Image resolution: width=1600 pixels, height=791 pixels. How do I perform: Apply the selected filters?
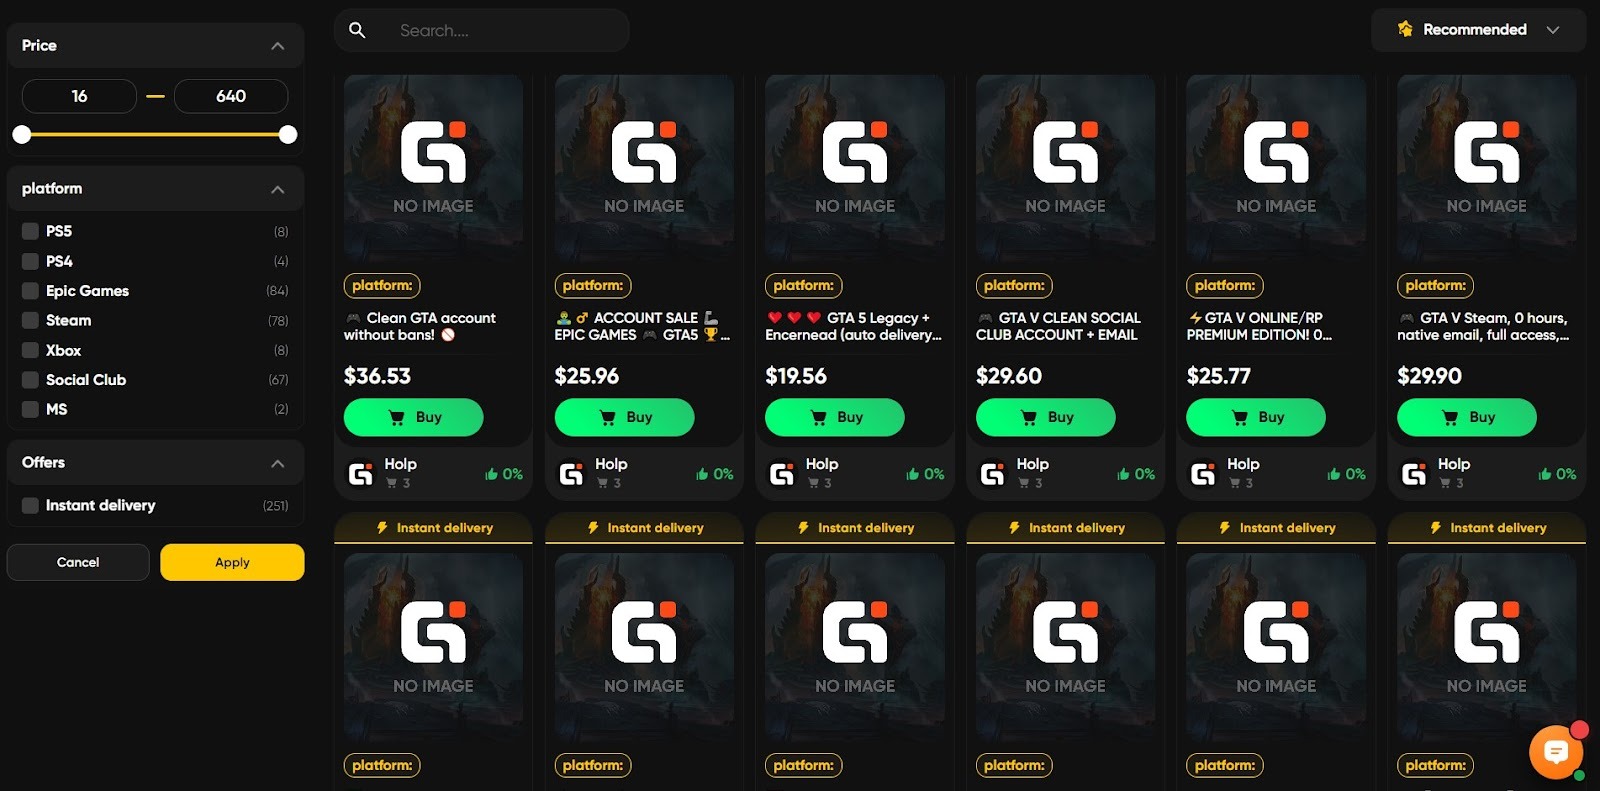(x=232, y=562)
